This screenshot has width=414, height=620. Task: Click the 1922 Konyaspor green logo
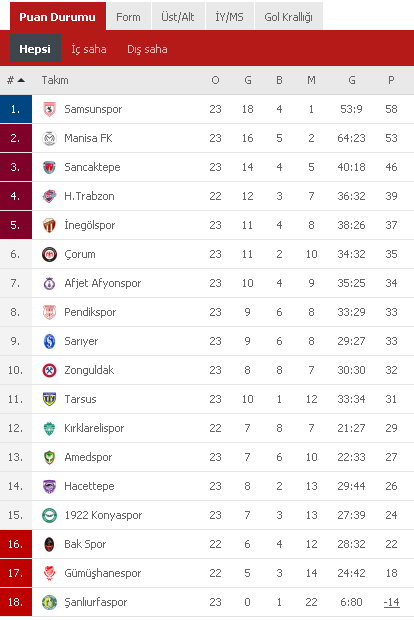(x=49, y=515)
